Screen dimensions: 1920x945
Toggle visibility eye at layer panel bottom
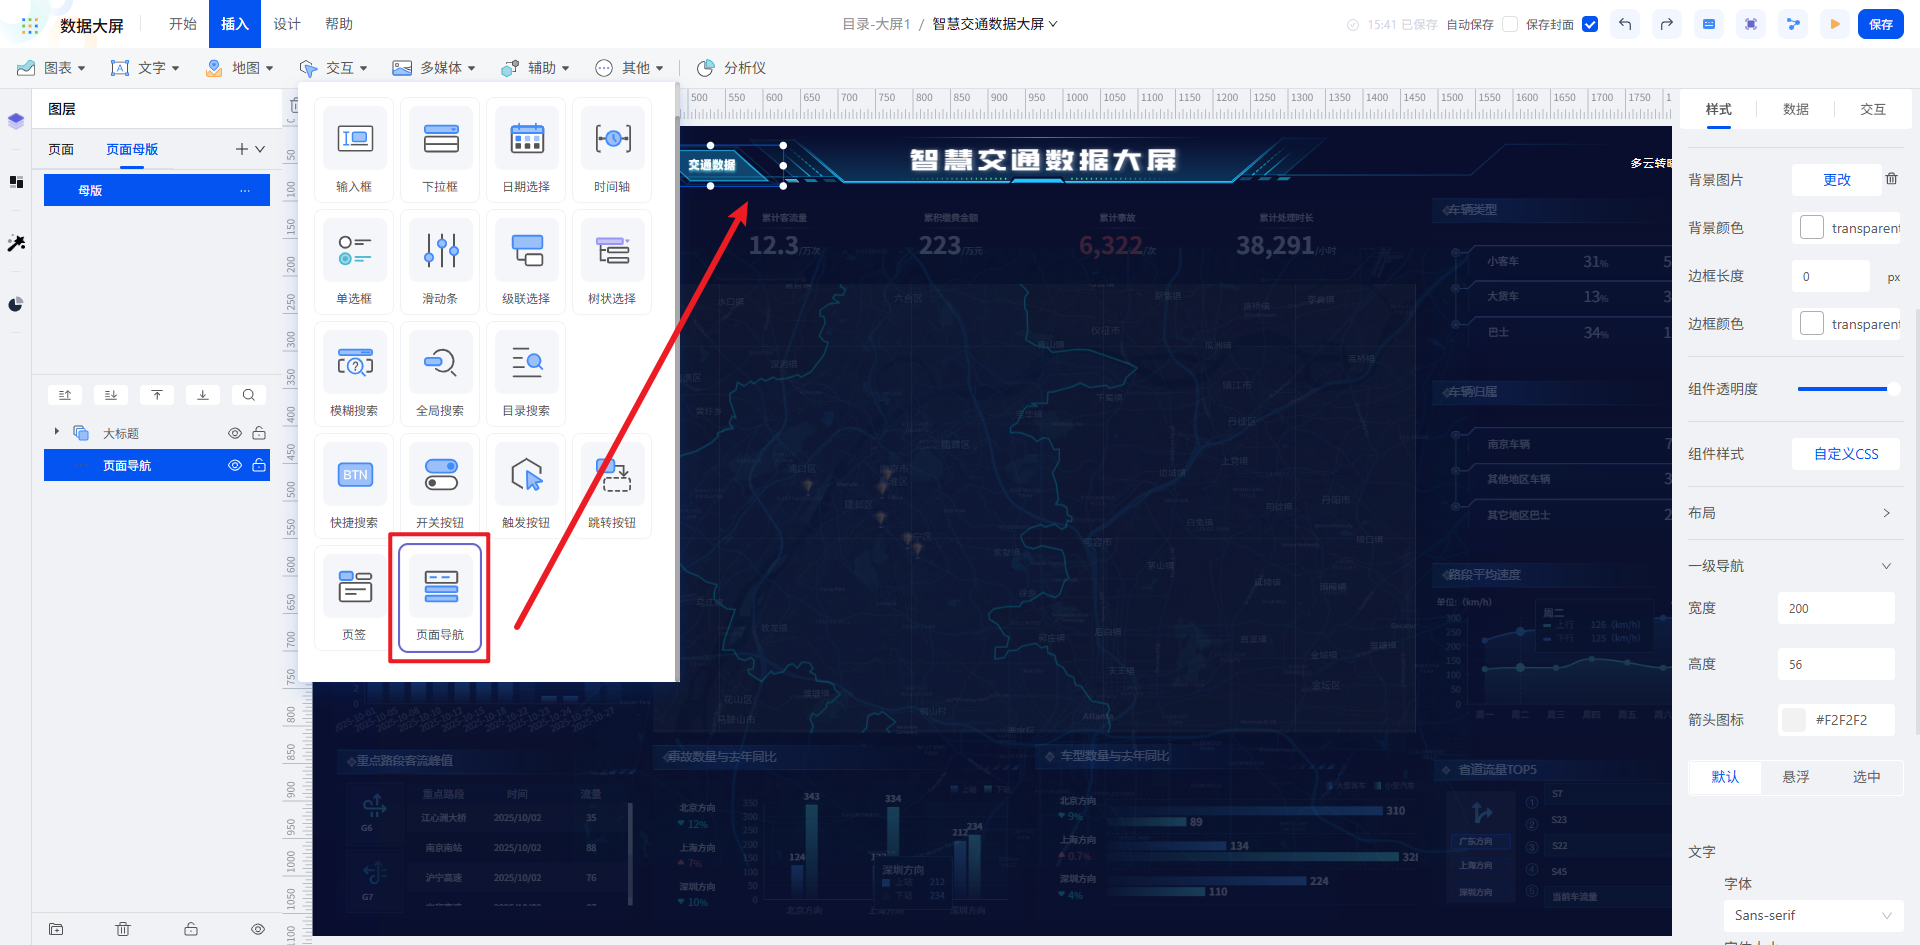click(258, 929)
